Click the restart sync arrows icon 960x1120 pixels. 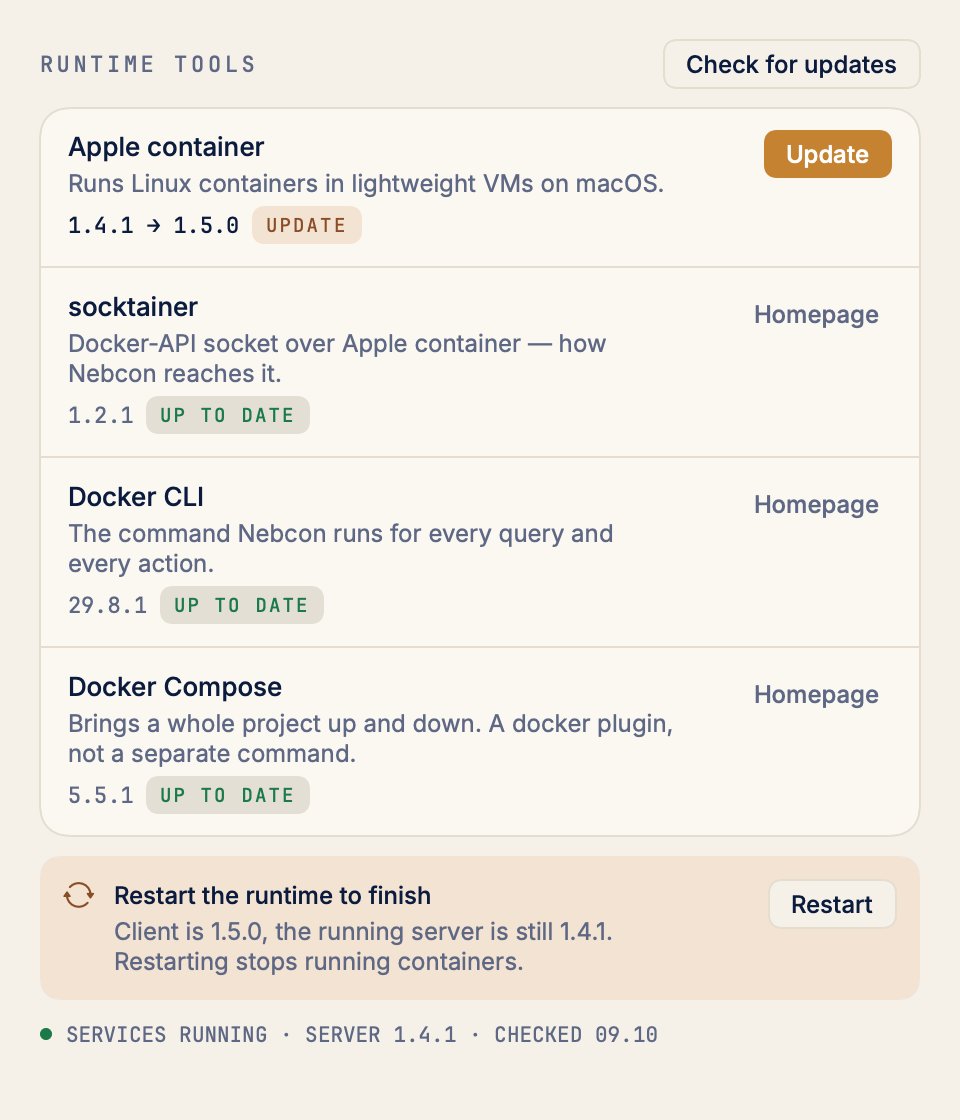(x=79, y=895)
